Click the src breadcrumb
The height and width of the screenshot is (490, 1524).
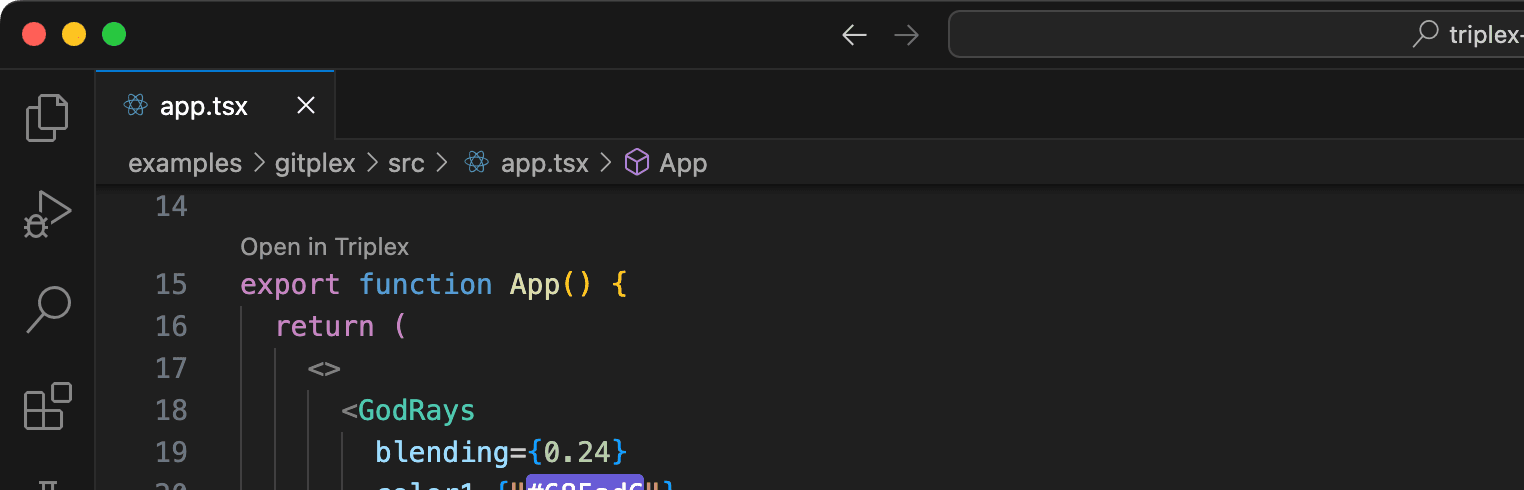(x=406, y=163)
